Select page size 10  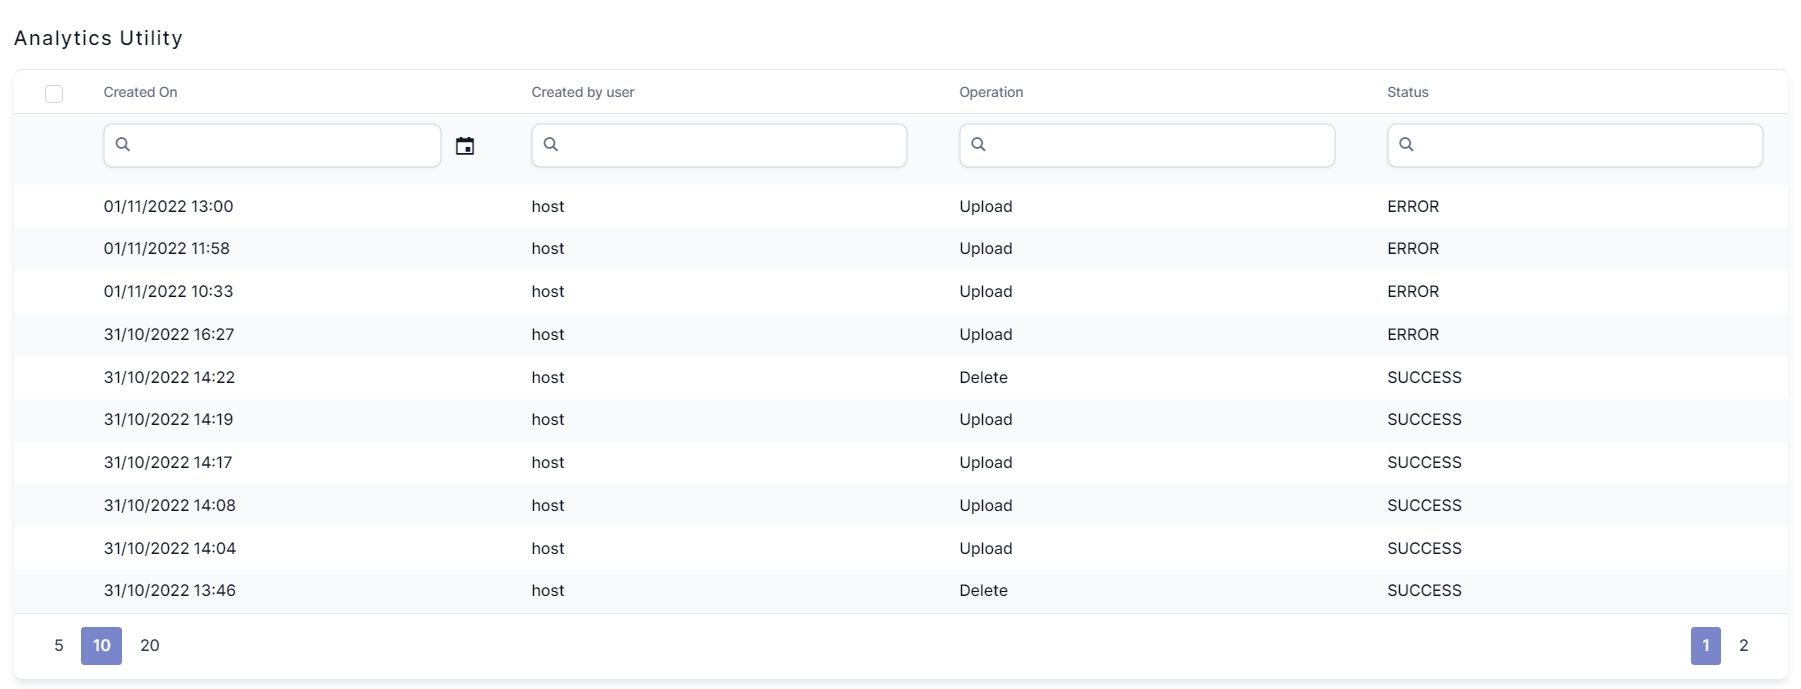pyautogui.click(x=102, y=646)
